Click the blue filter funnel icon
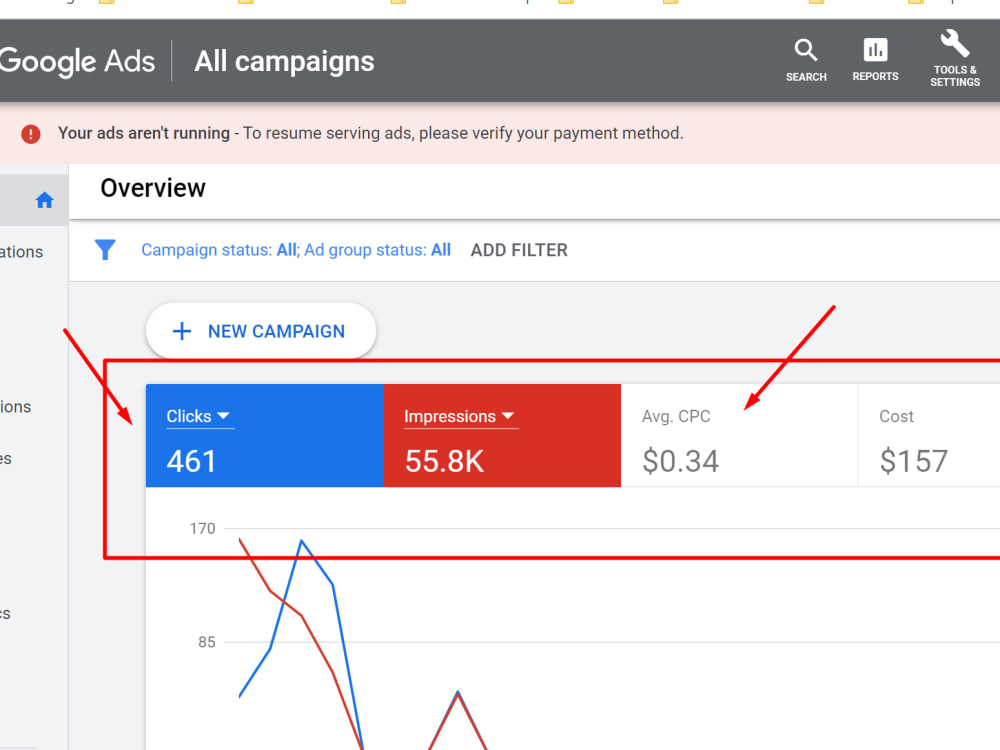 (105, 249)
